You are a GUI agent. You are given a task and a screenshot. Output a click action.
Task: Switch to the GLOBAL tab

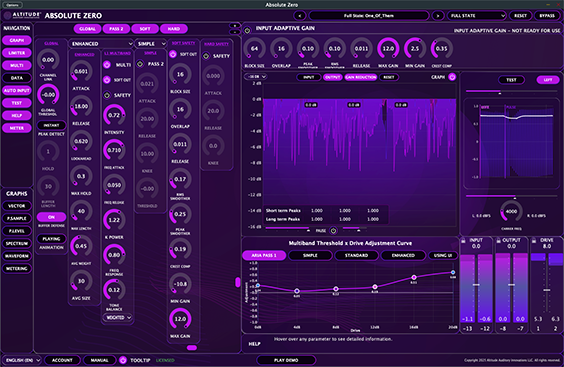[x=87, y=29]
